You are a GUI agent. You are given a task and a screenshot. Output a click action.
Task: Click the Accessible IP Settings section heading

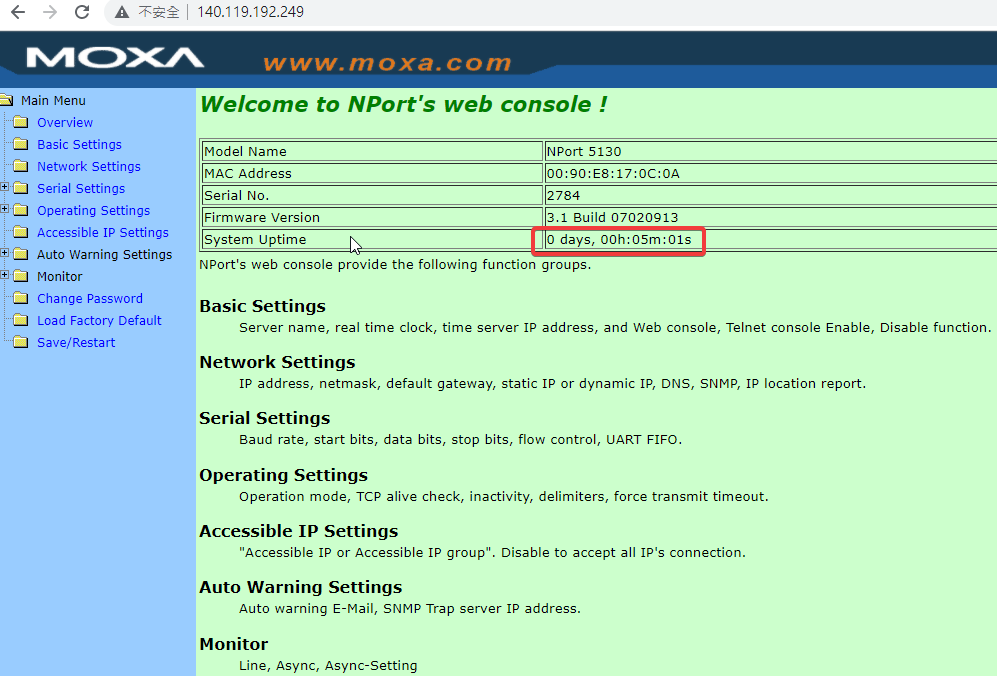coord(299,531)
